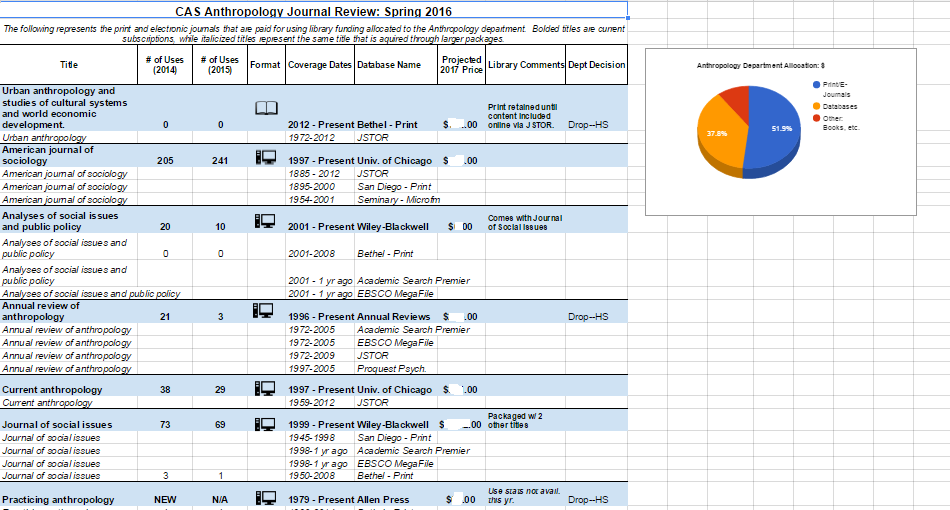Select the San Diego - Print cell dated 1895-2000

coord(394,187)
